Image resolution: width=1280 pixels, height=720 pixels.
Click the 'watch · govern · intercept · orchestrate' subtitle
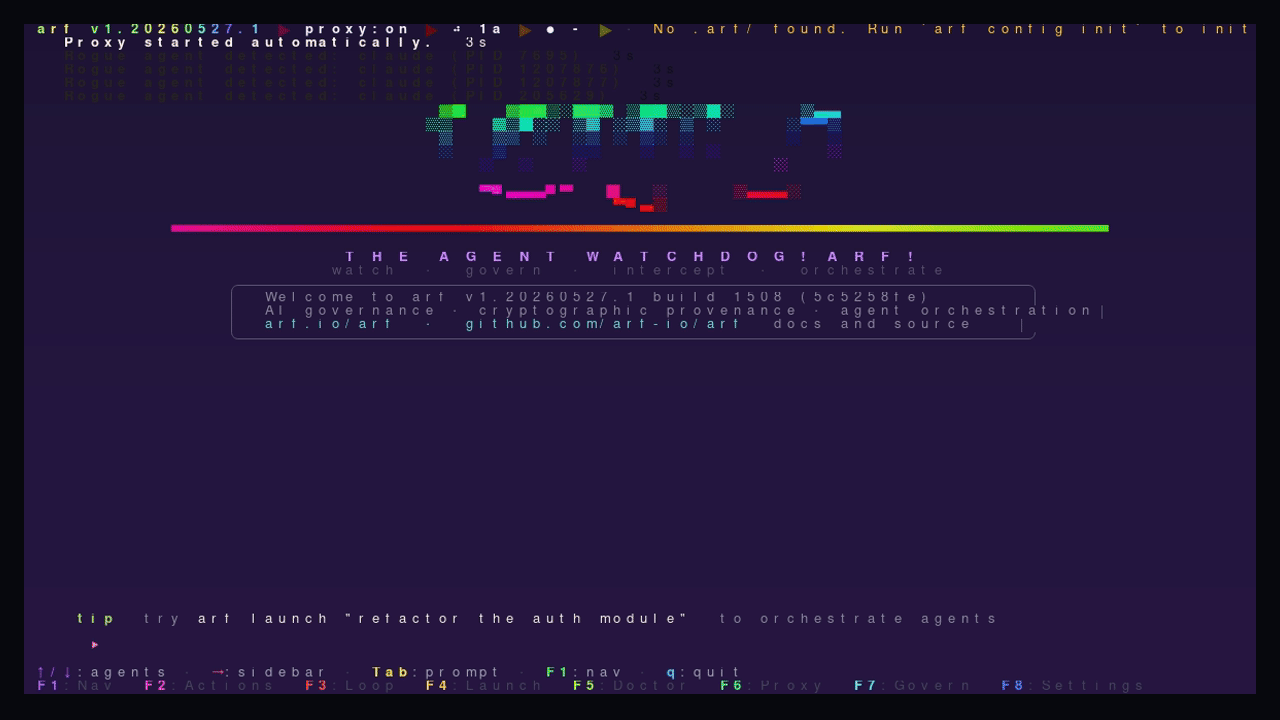click(639, 271)
